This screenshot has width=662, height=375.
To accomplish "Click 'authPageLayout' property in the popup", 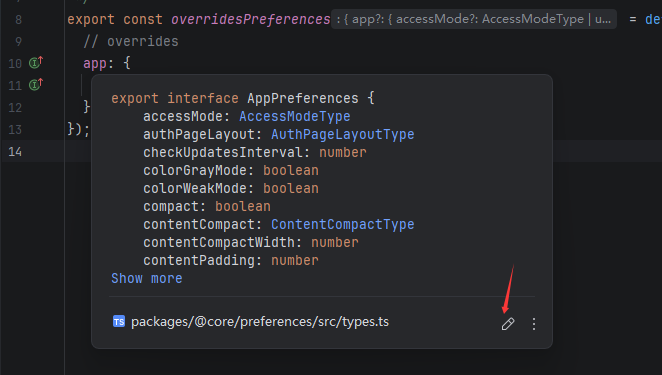I will pyautogui.click(x=199, y=135).
